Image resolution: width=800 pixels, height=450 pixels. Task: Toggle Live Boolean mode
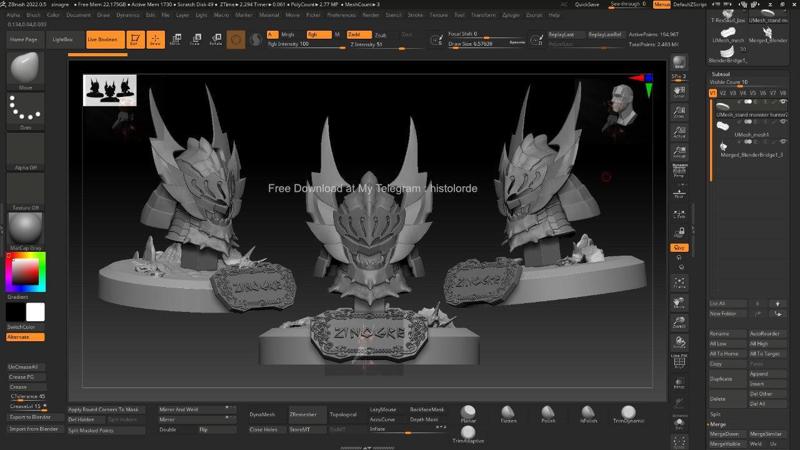[101, 40]
